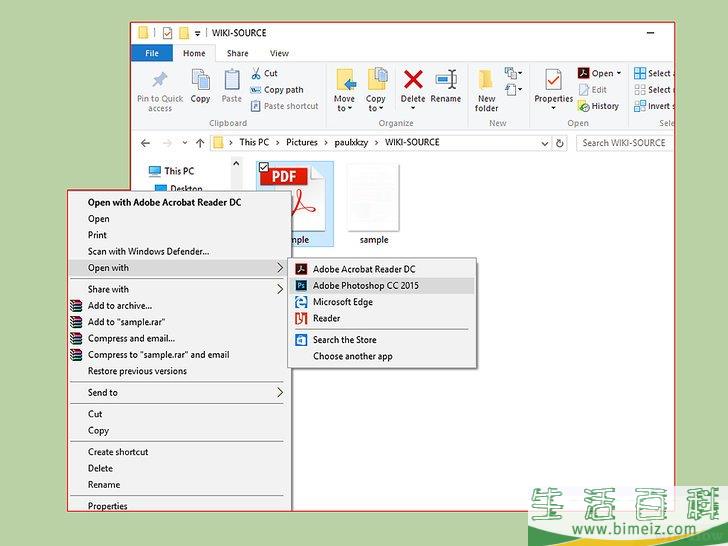The width and height of the screenshot is (728, 546).
Task: Open the Move to dropdown
Action: pyautogui.click(x=344, y=103)
